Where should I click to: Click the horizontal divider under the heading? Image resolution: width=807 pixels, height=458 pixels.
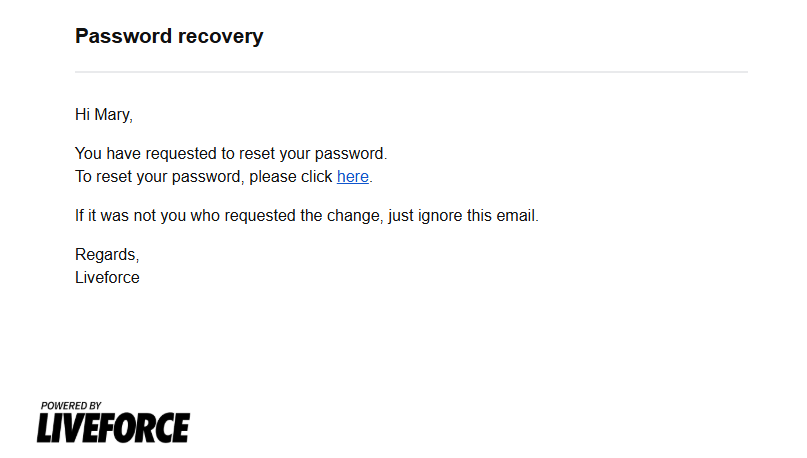pyautogui.click(x=411, y=72)
